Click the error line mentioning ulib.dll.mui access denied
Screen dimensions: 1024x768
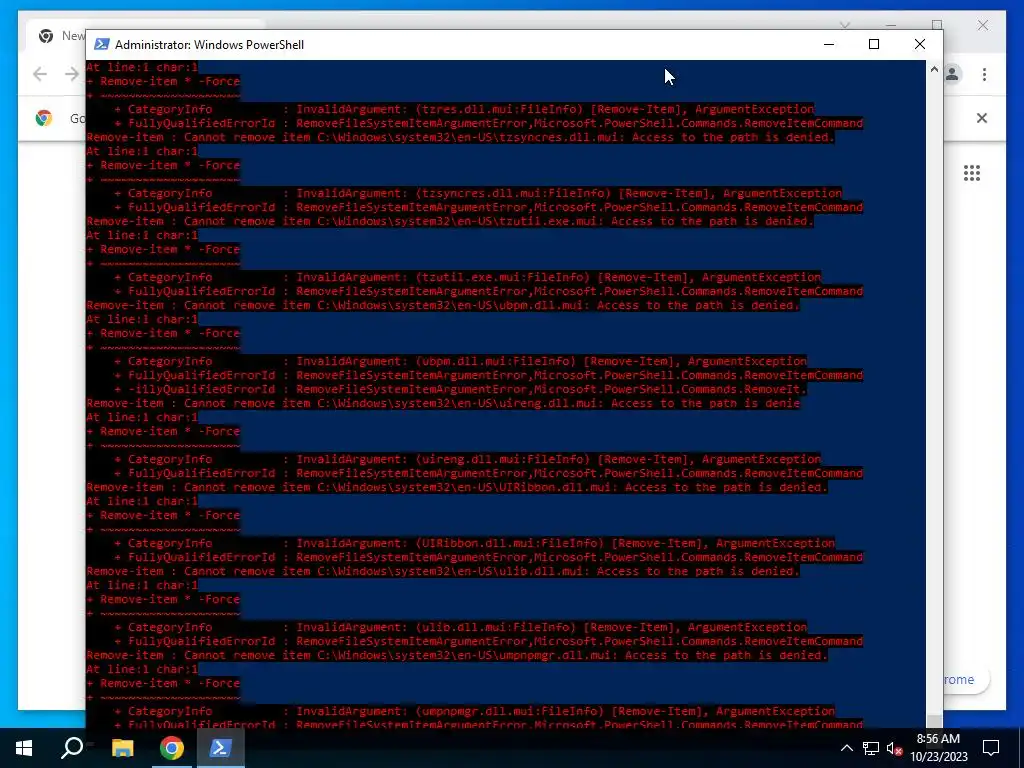coord(443,571)
